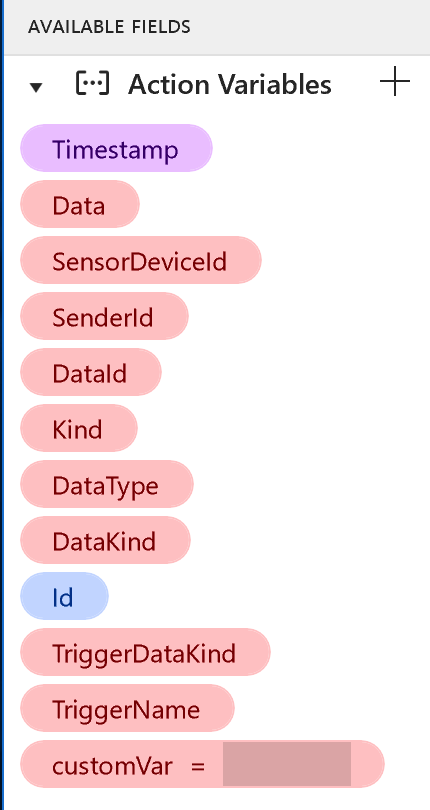Choose the TriggerName field pill
This screenshot has height=810, width=430.
point(127,708)
